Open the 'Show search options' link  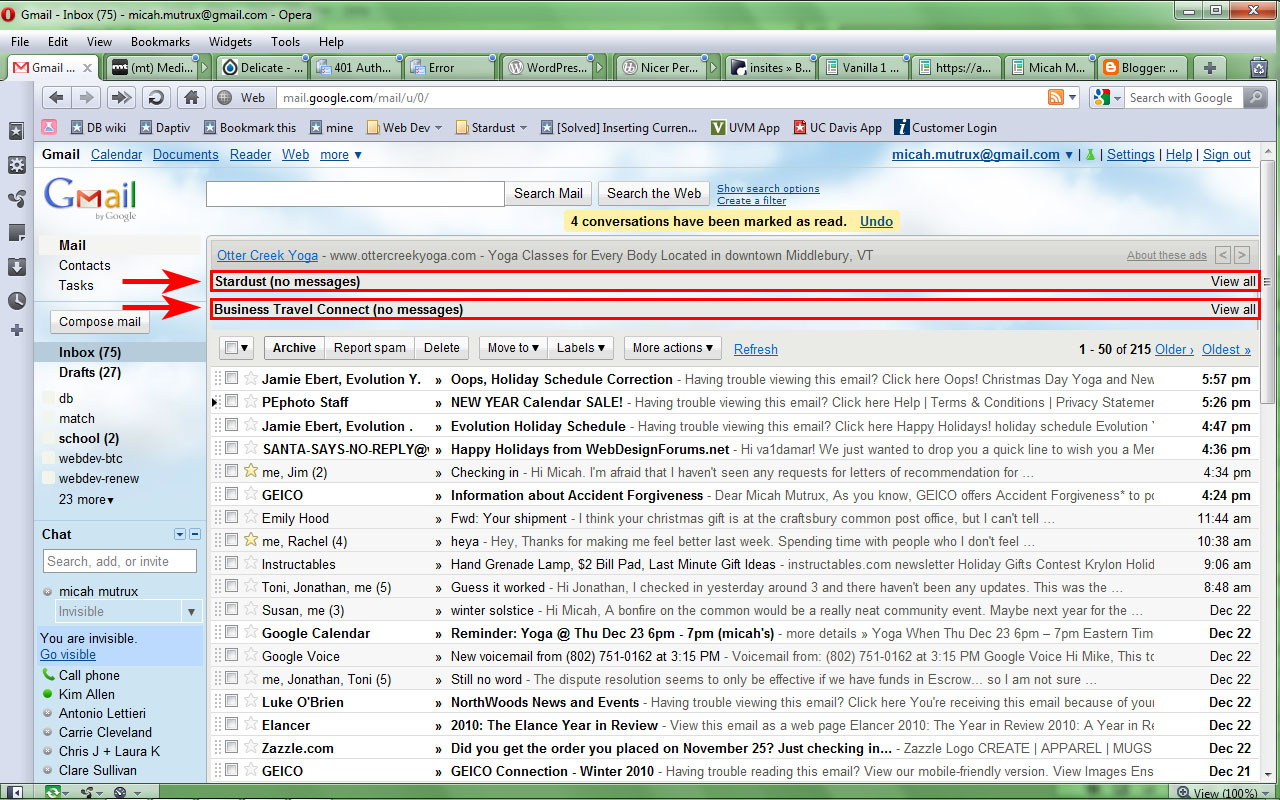[x=768, y=188]
